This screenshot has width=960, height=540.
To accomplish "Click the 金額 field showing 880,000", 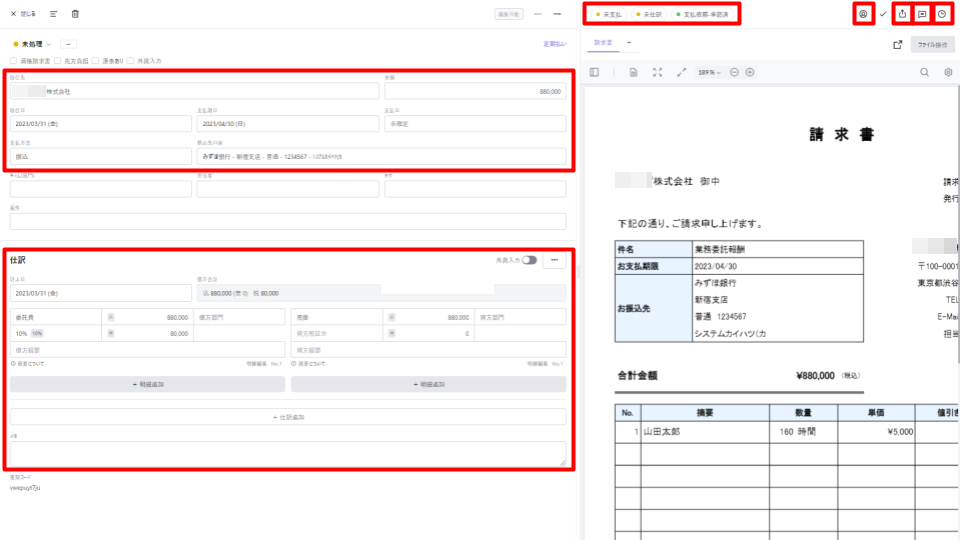I will click(475, 91).
